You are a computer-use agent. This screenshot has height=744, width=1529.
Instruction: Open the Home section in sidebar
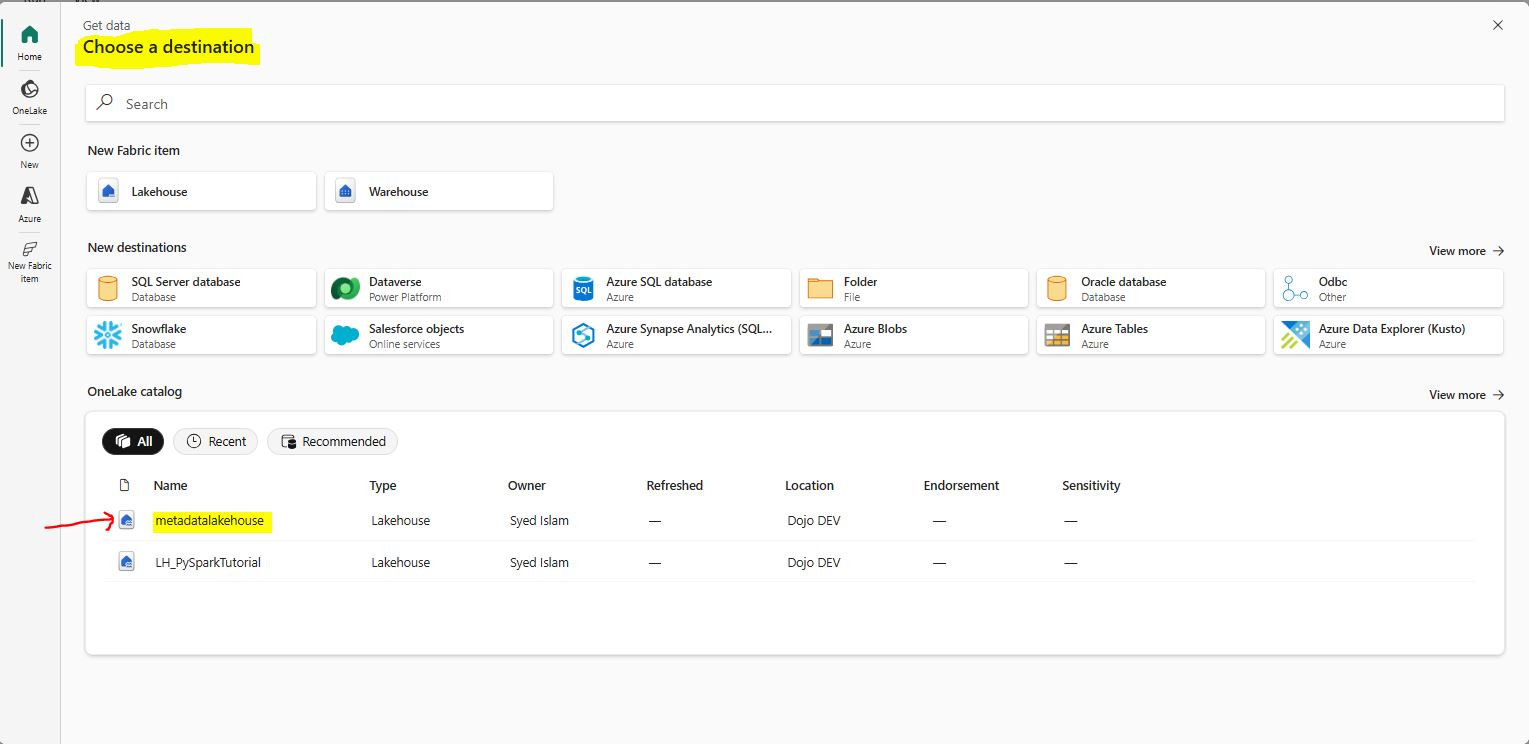(x=29, y=43)
